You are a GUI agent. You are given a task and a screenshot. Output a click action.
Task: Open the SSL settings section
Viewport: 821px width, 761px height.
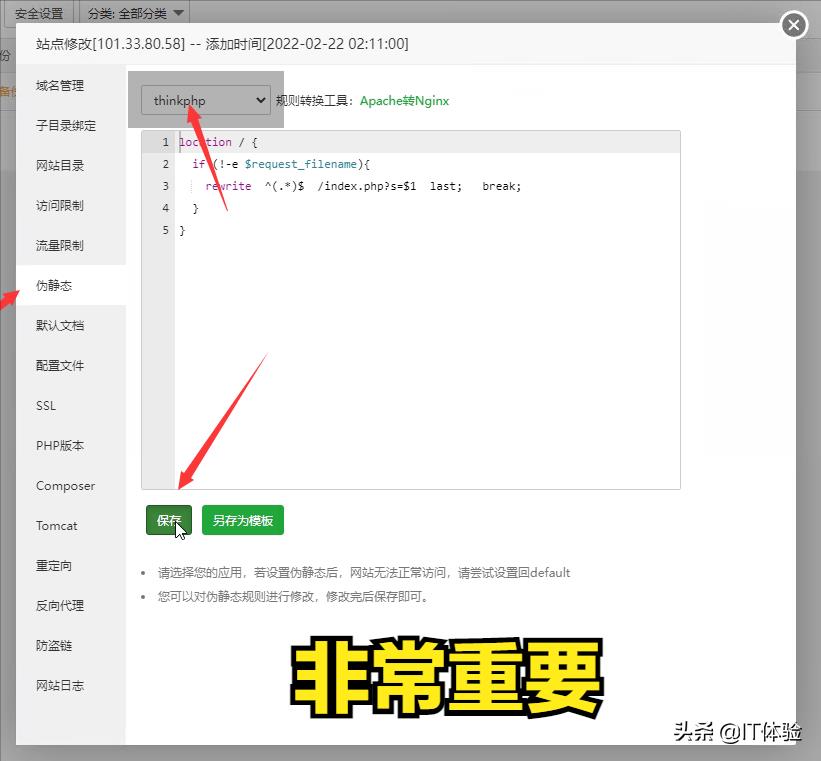(45, 405)
